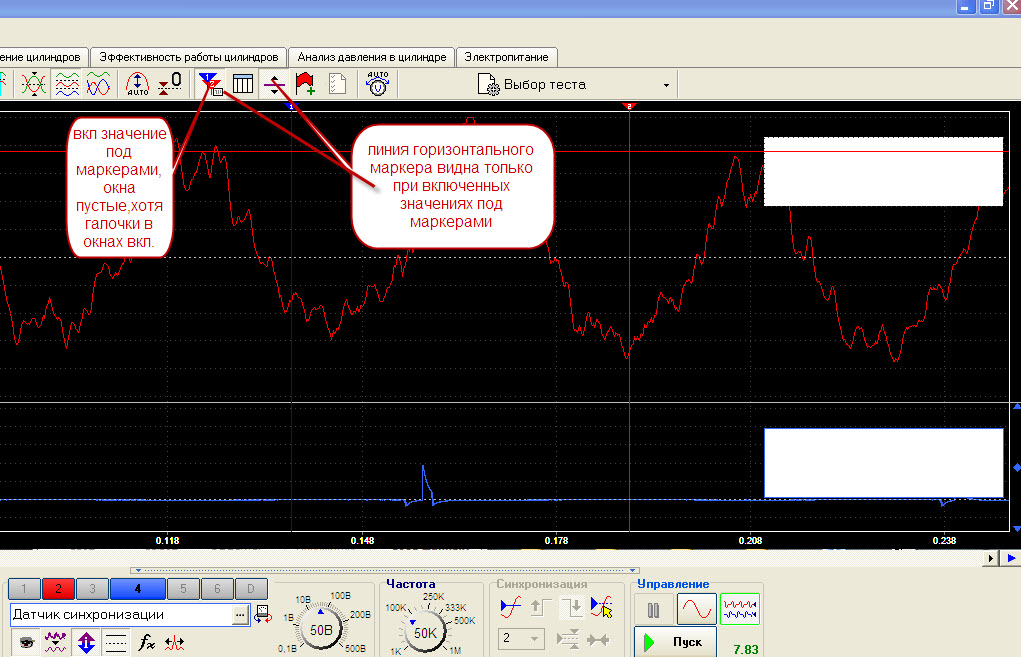
Task: Open the partially visible цилиндров tab
Action: [43, 57]
